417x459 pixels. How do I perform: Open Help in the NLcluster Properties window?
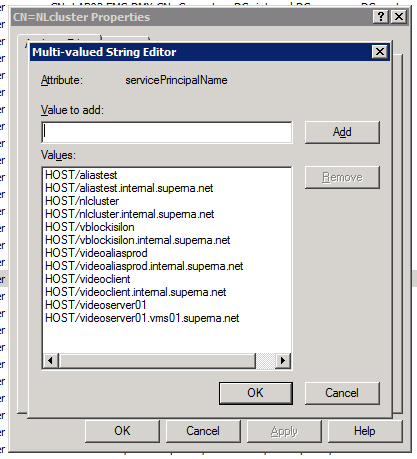[x=365, y=431]
